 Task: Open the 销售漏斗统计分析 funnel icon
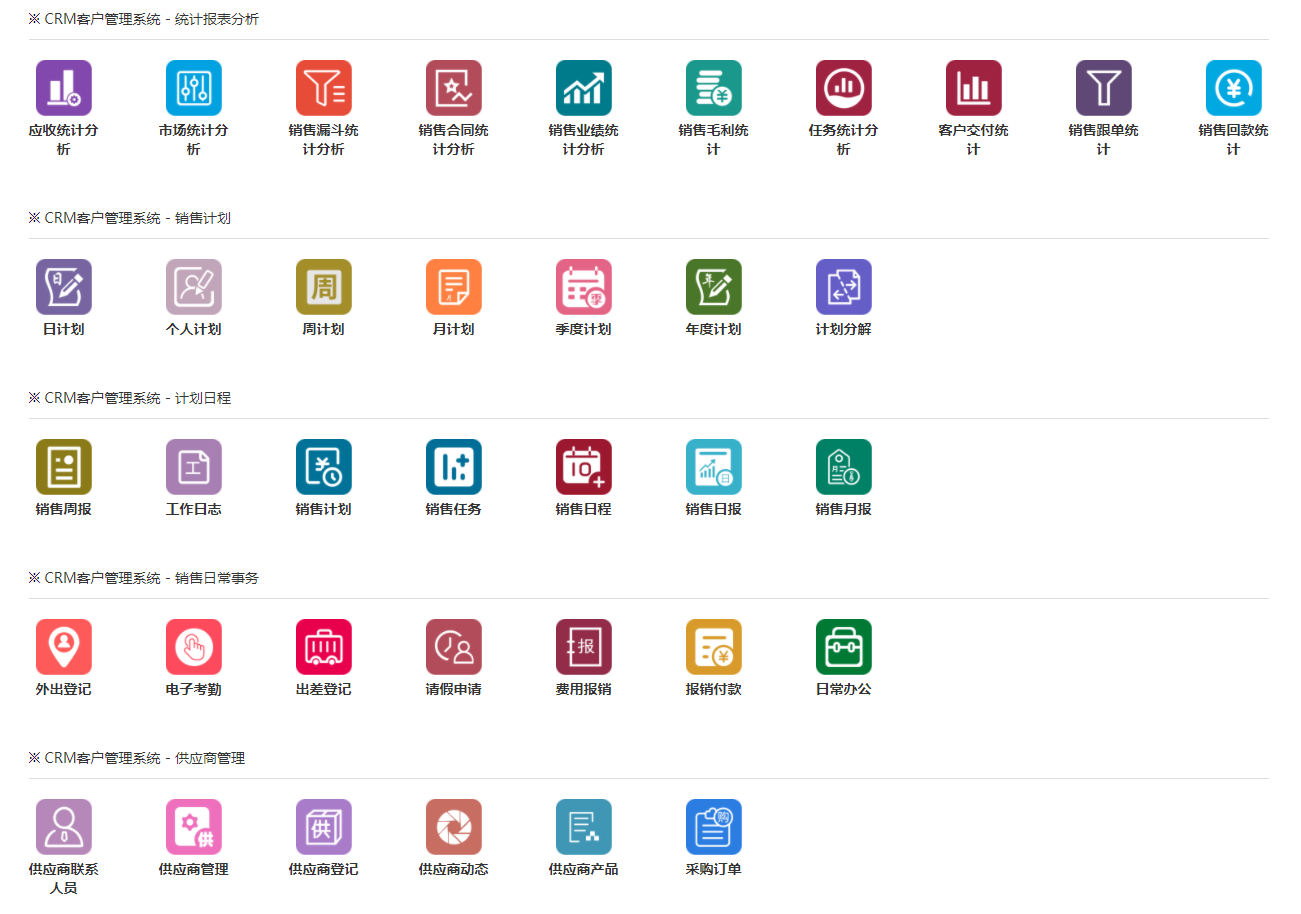click(323, 88)
